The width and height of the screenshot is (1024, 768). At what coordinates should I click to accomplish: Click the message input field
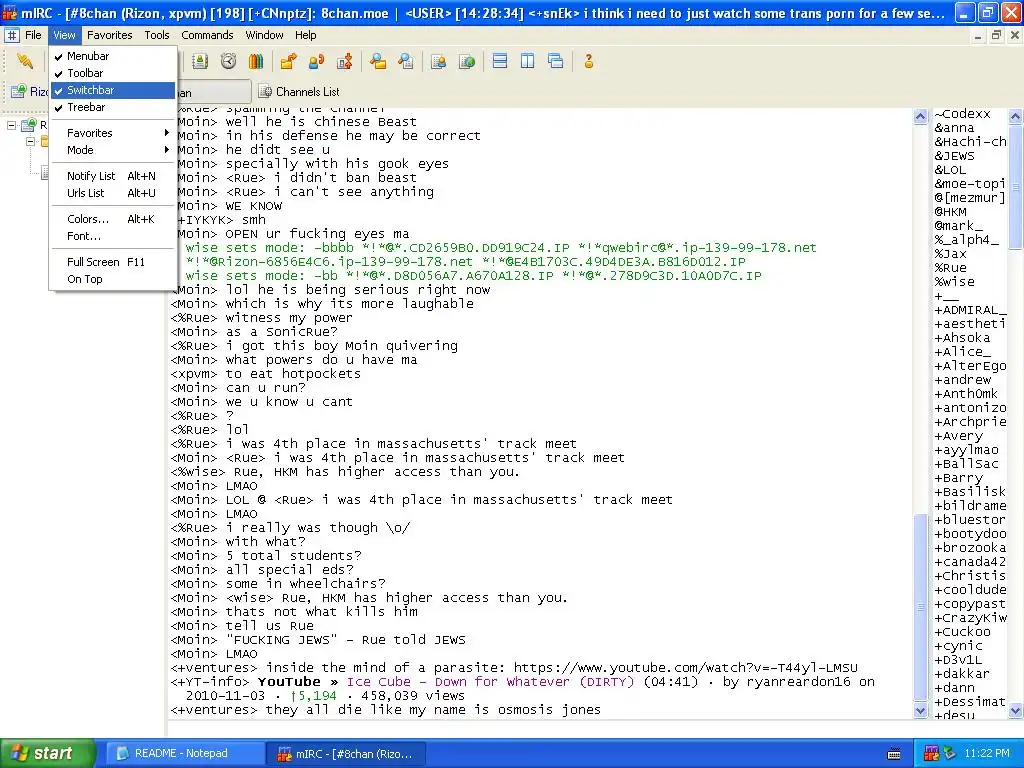pyautogui.click(x=596, y=729)
